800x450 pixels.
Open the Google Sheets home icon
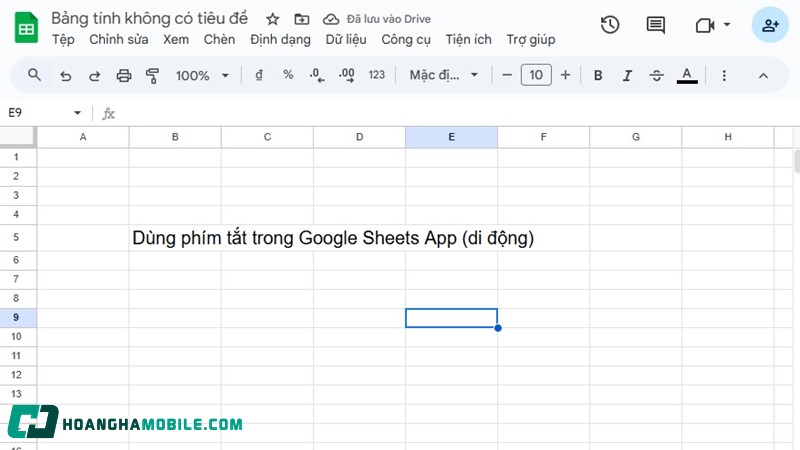(26, 28)
